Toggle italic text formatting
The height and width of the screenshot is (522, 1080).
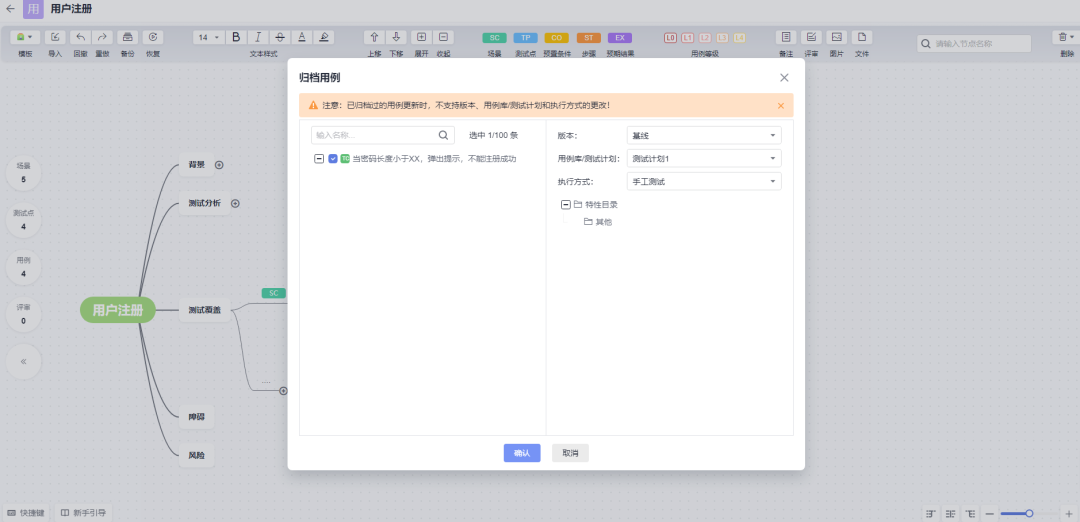pos(258,37)
